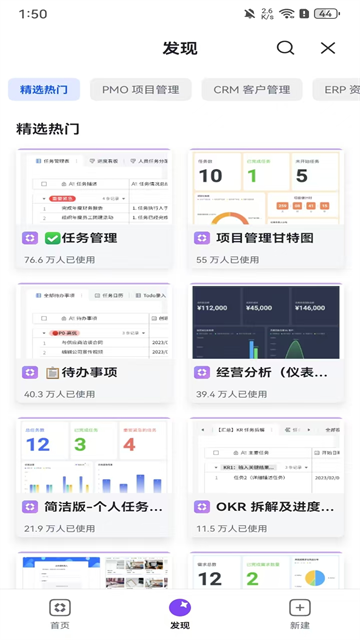Click the purple base icon beside OKR 拆解及进度
The image size is (360, 640).
(202, 507)
